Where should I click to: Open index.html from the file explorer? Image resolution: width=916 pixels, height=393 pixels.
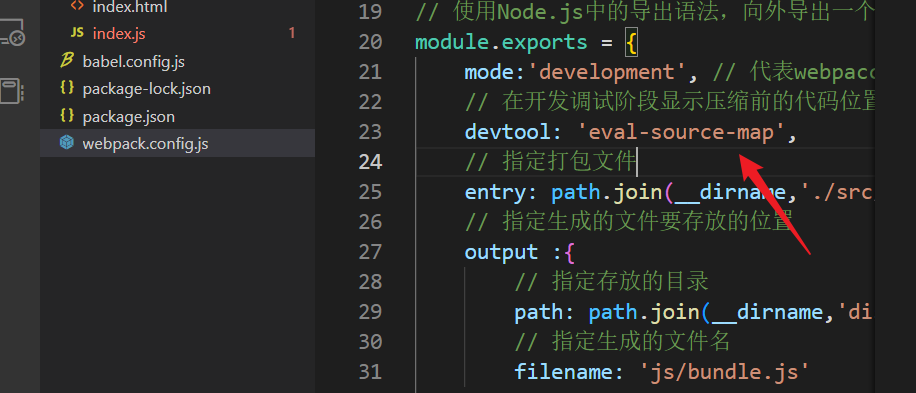pyautogui.click(x=130, y=6)
